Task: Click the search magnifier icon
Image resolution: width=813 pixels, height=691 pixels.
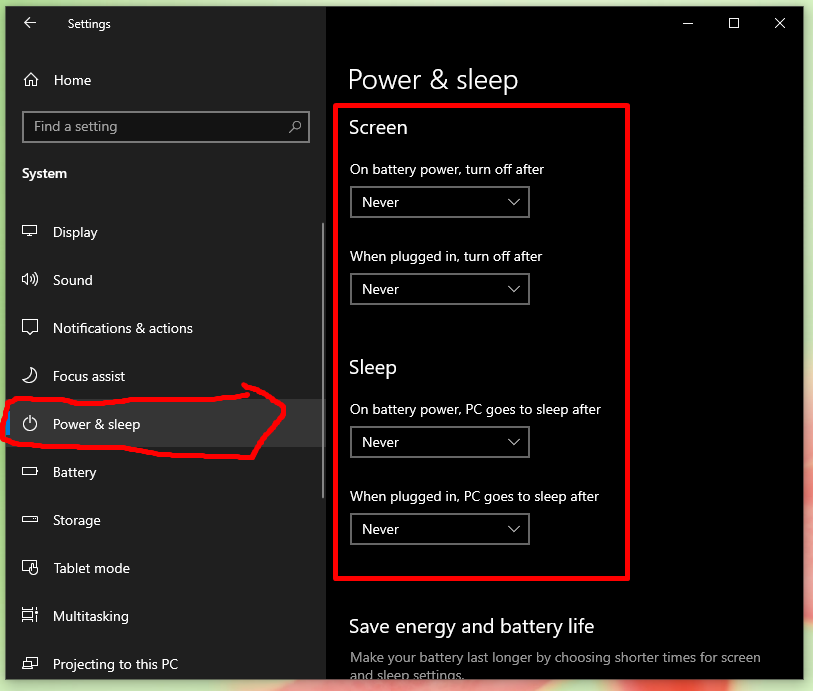Action: pyautogui.click(x=295, y=126)
